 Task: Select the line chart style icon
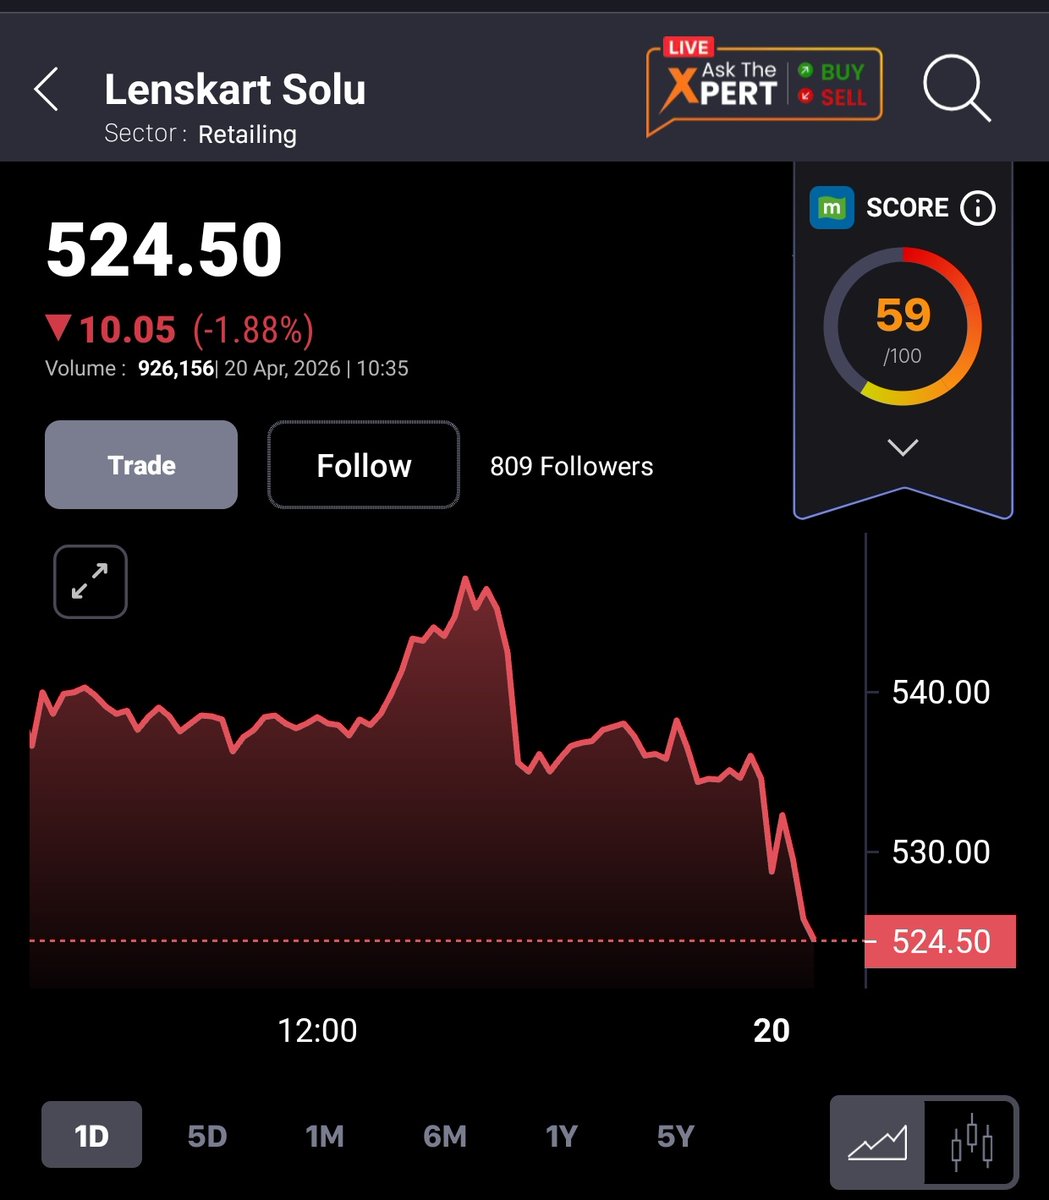click(x=877, y=1141)
